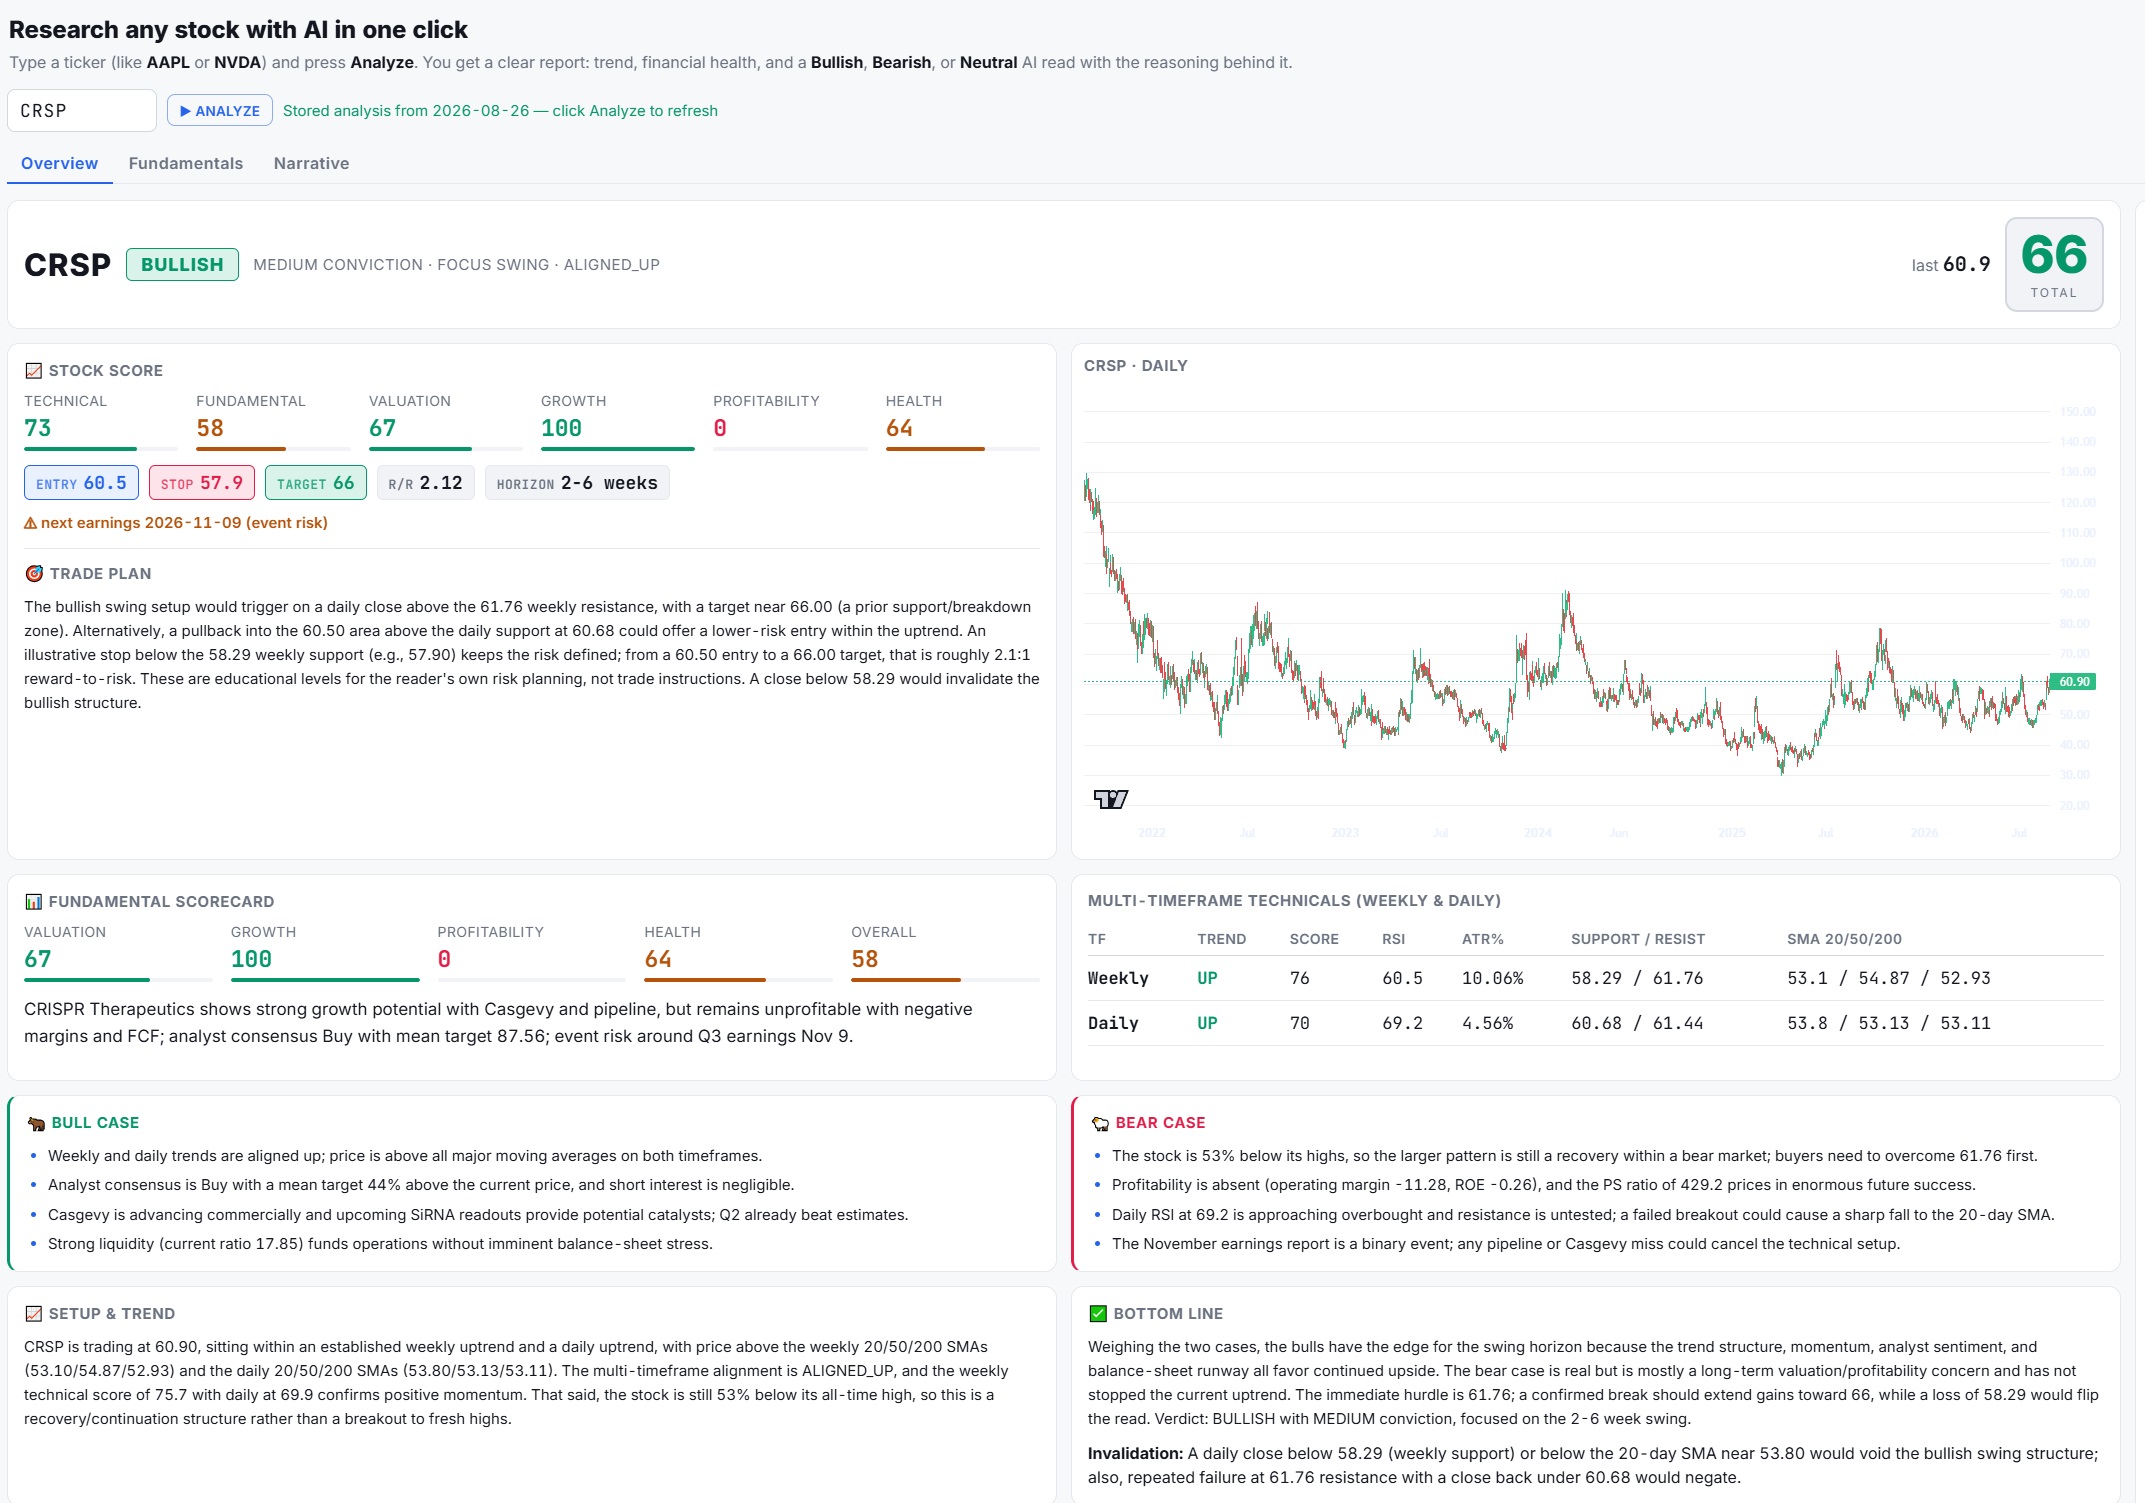
Task: Click the Technical score bar under 73
Action: (101, 449)
